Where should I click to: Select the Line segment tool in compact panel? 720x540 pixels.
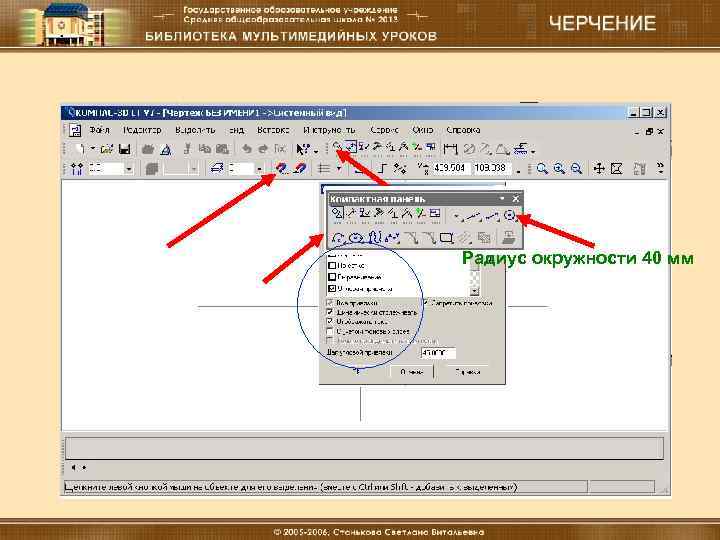click(x=492, y=214)
